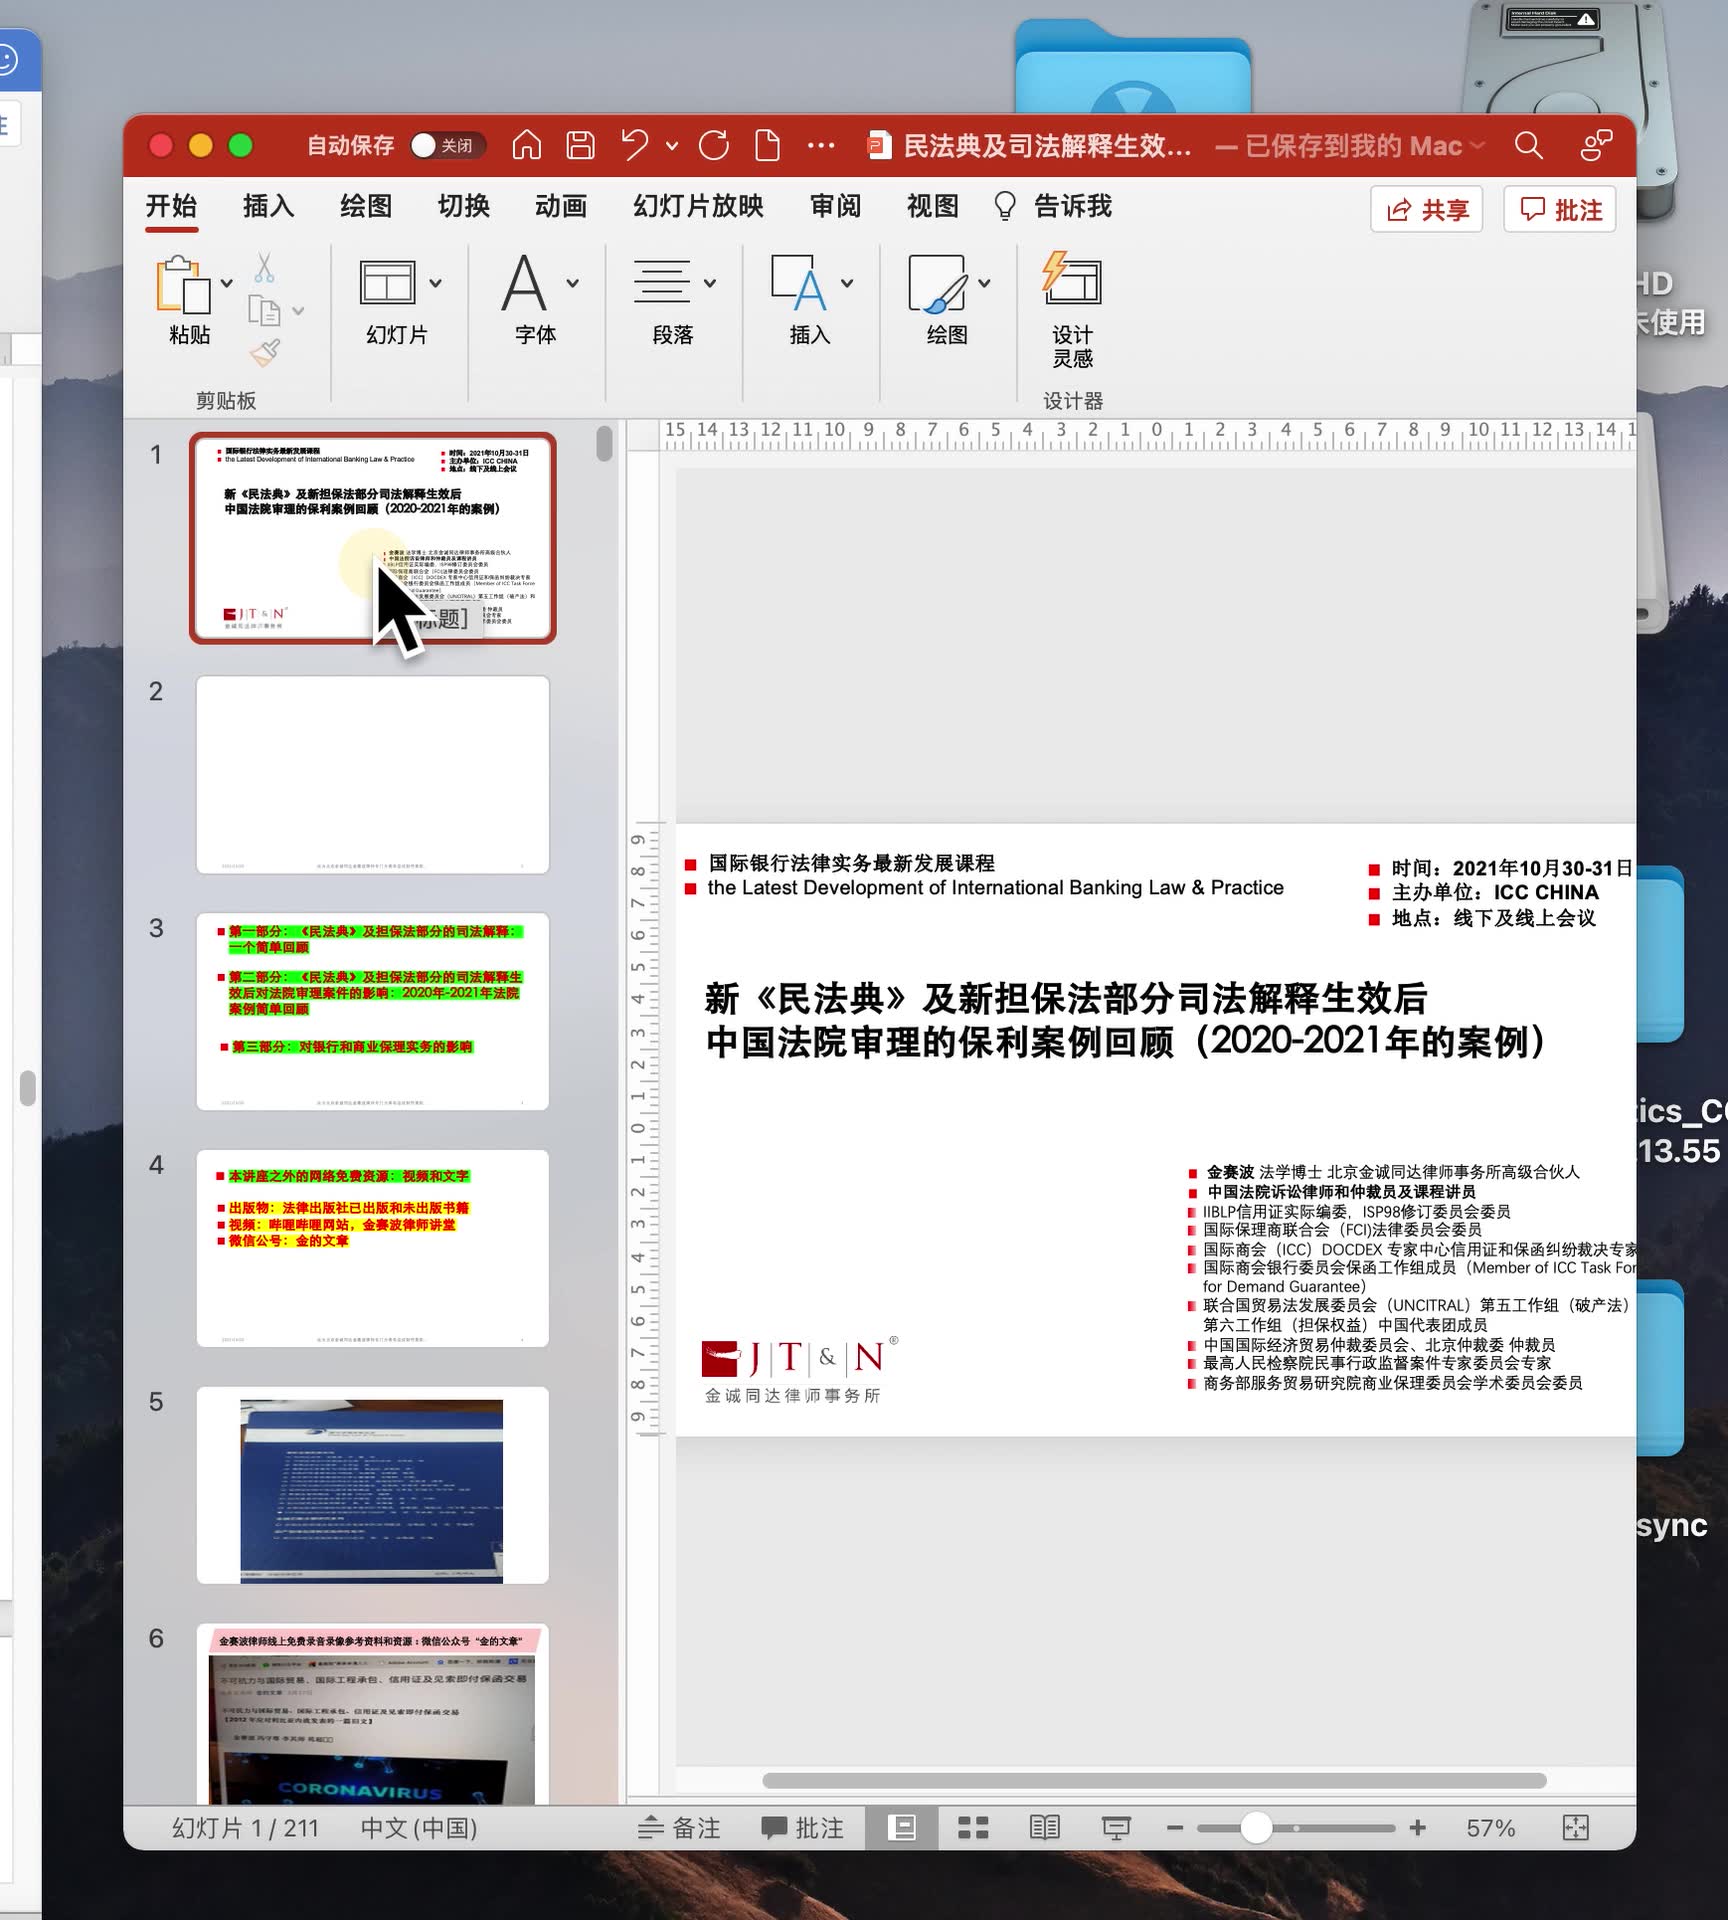
Task: Click the Redo circular arrow icon
Action: 714,146
